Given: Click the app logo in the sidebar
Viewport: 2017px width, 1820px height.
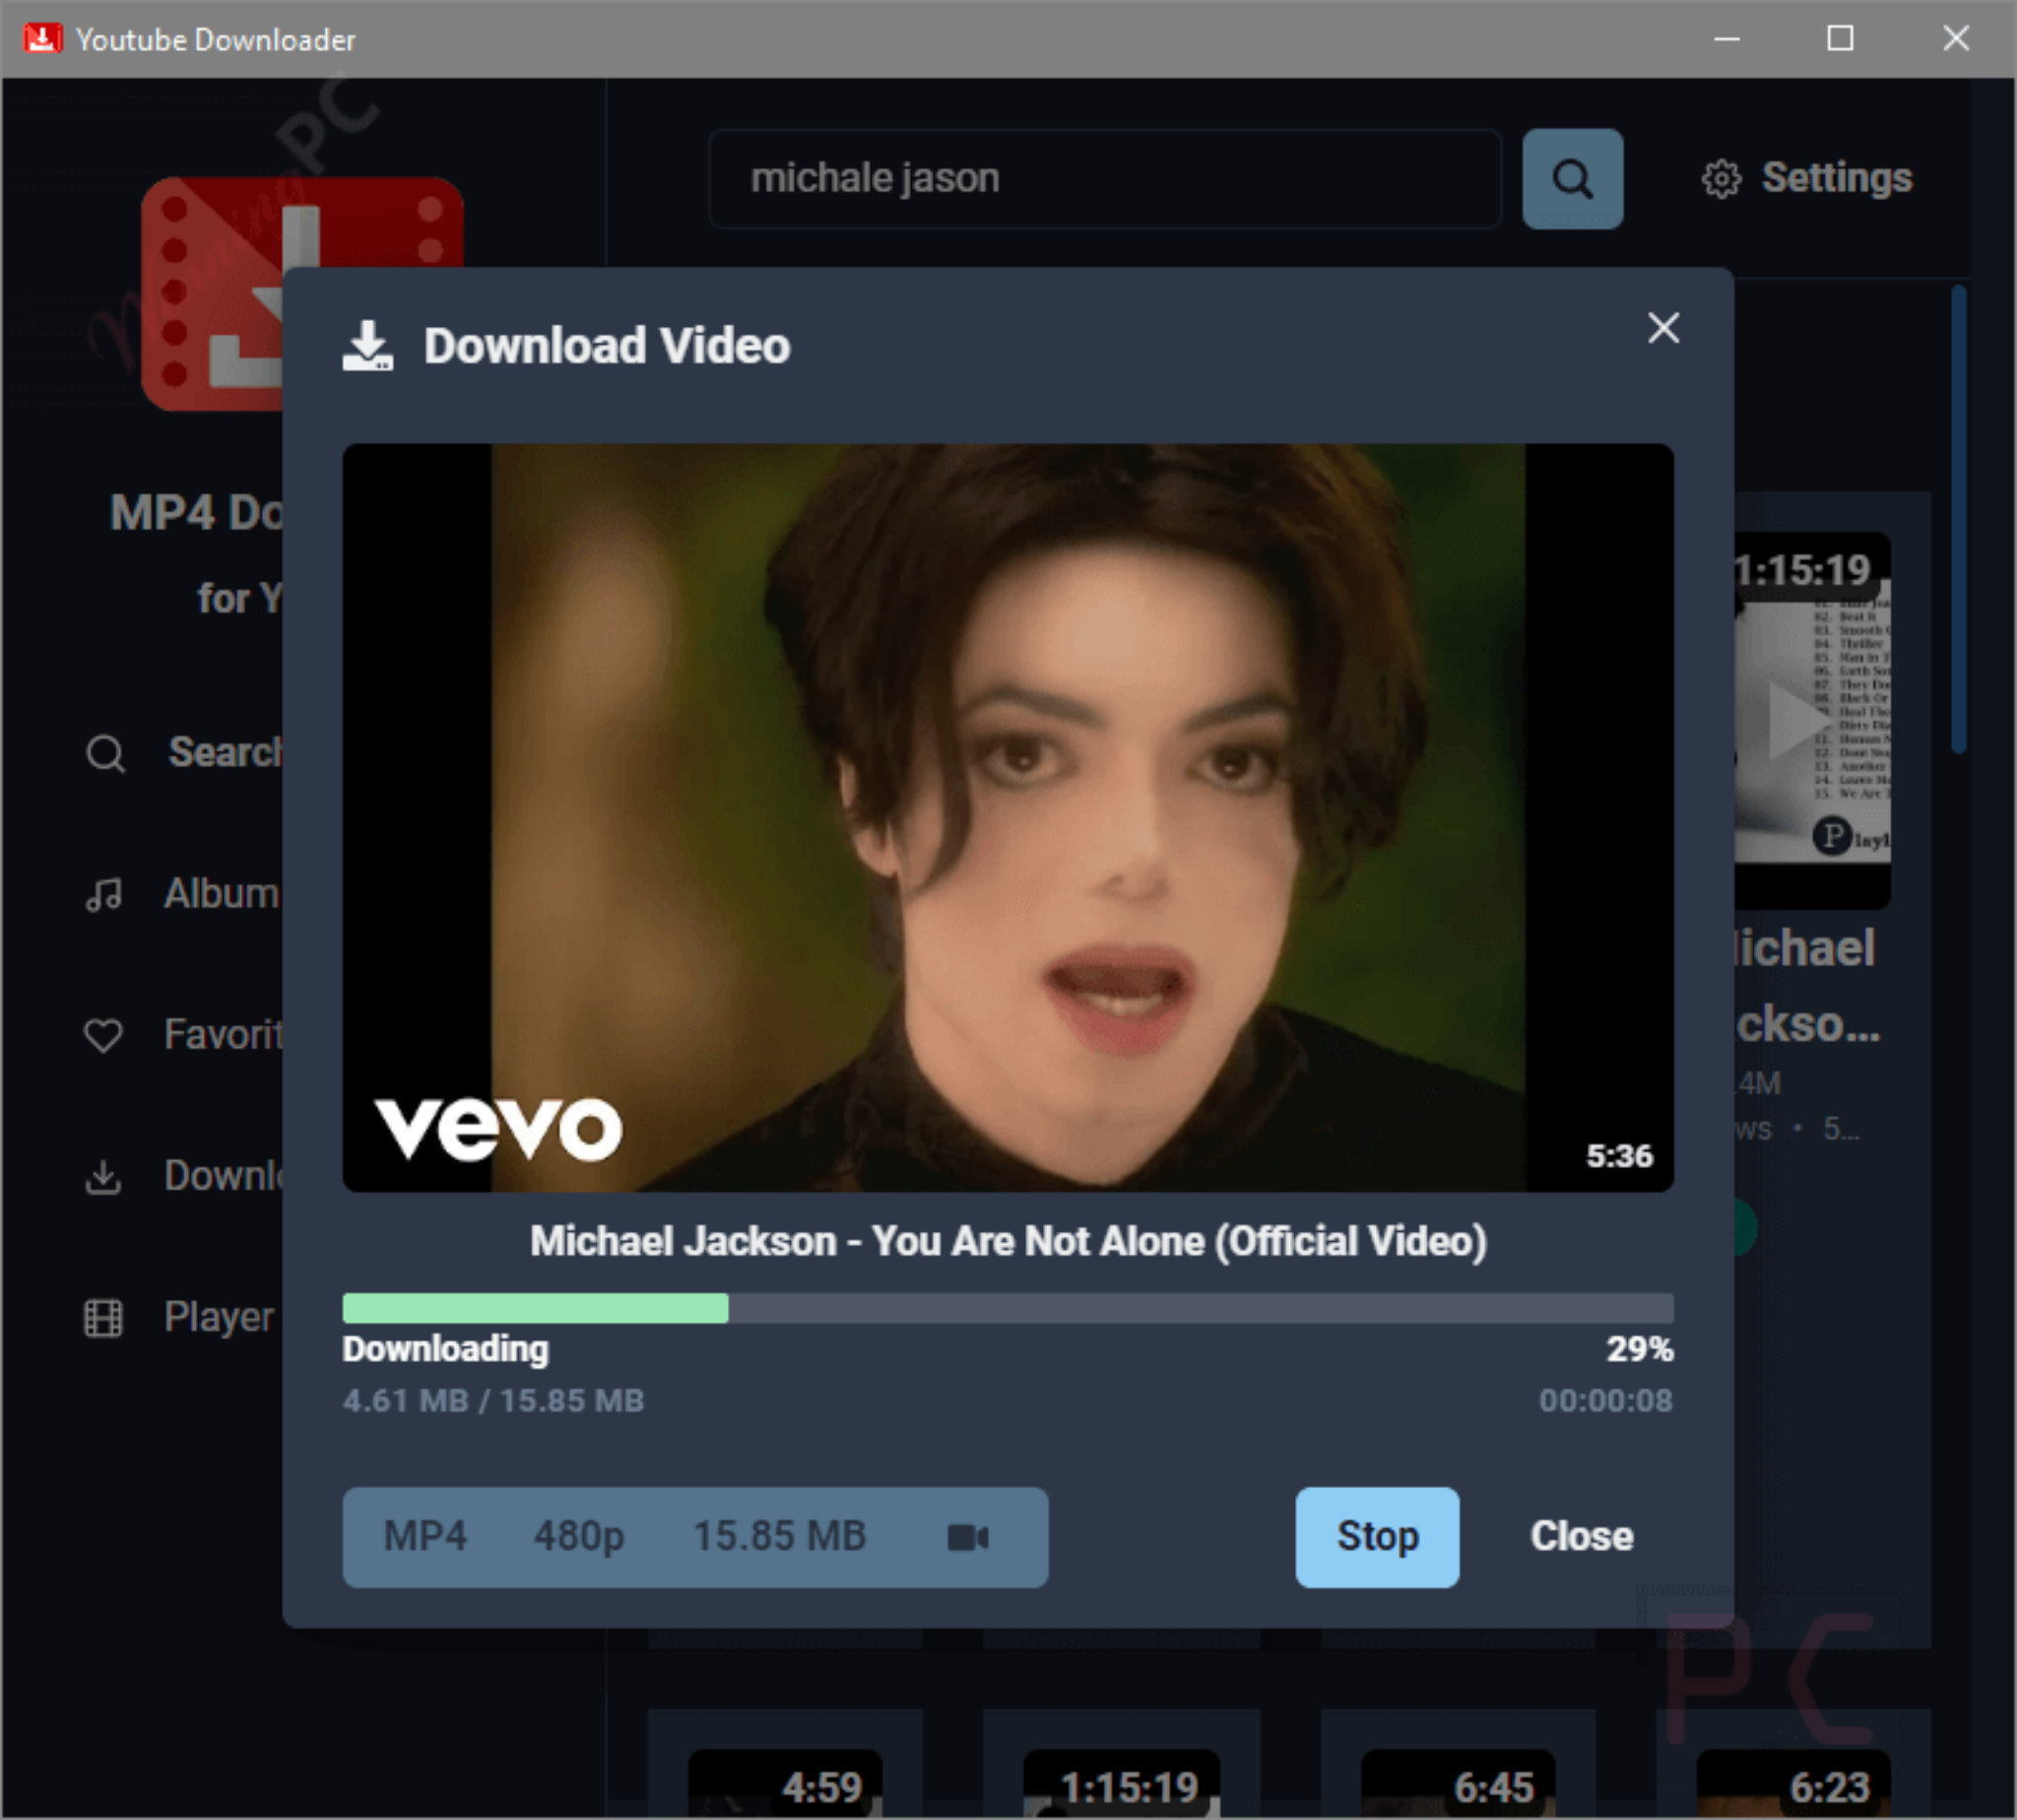Looking at the screenshot, I should point(302,293).
